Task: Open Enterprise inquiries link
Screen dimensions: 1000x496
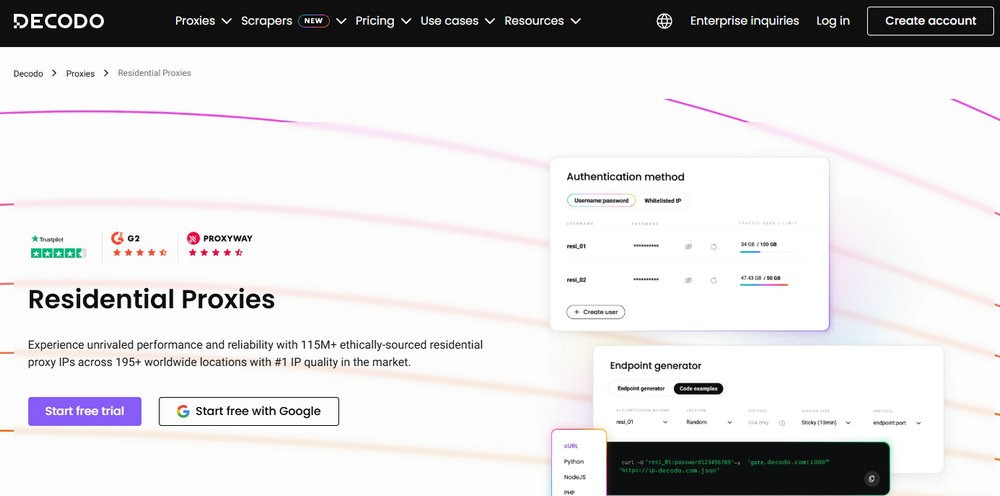Action: [744, 21]
